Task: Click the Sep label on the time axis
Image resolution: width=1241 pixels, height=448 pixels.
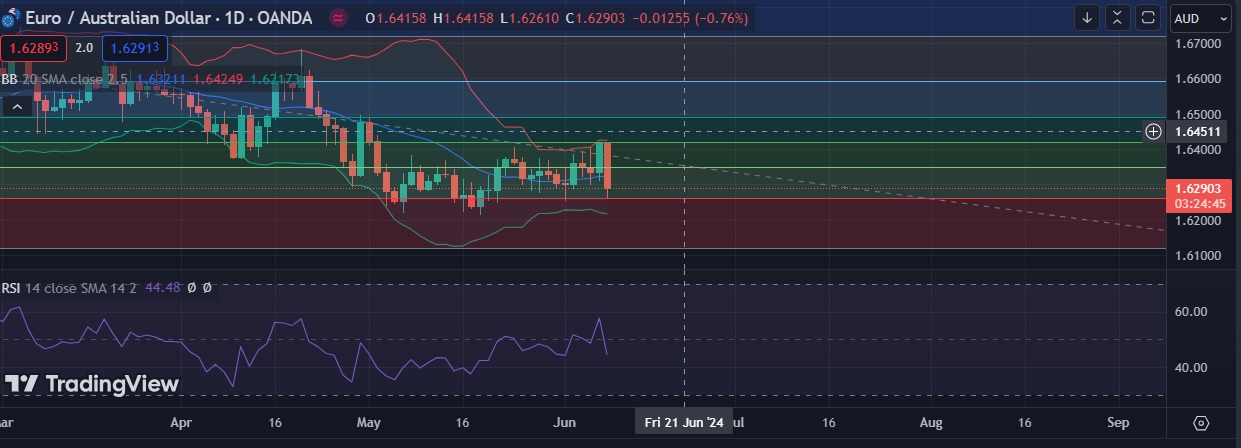Action: pyautogui.click(x=1119, y=423)
